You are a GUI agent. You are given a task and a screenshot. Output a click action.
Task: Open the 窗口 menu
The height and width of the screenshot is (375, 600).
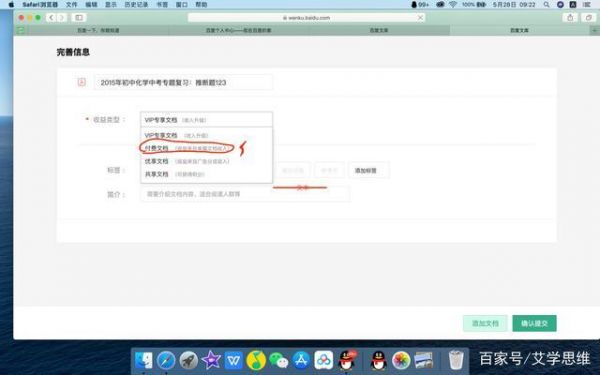point(181,5)
